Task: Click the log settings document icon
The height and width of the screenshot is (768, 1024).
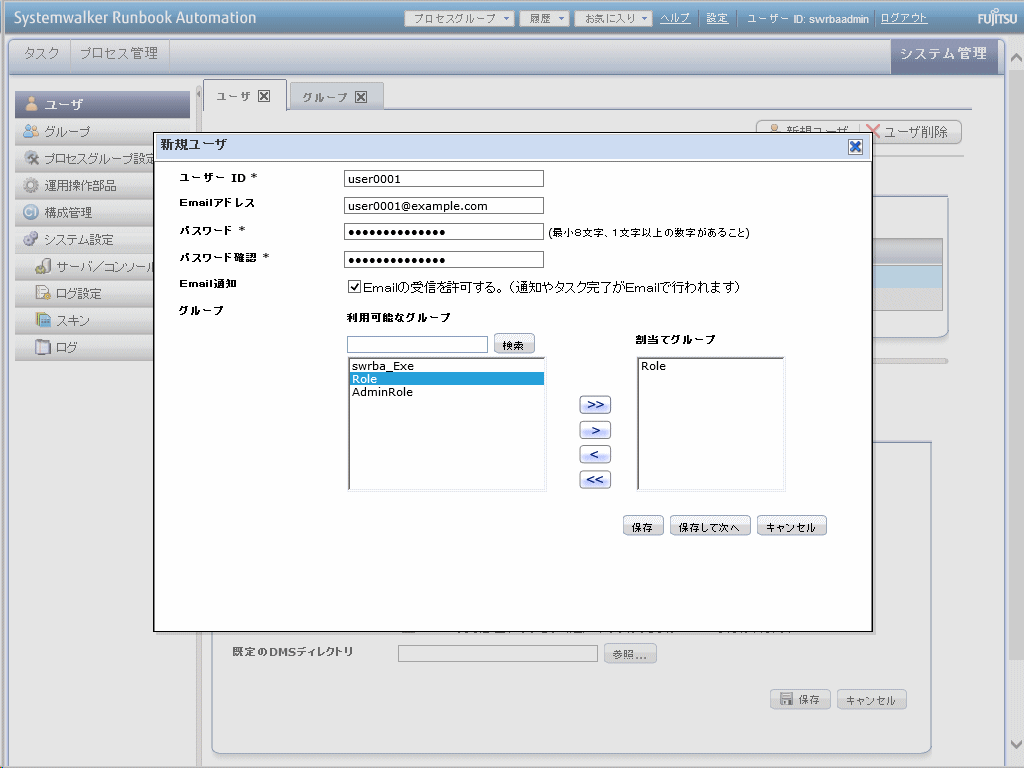Action: pos(43,293)
